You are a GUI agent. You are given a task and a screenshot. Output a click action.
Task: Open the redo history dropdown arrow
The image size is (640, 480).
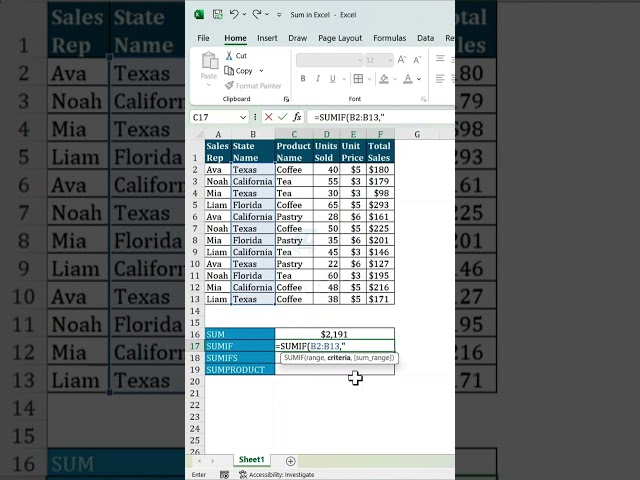[x=267, y=14]
